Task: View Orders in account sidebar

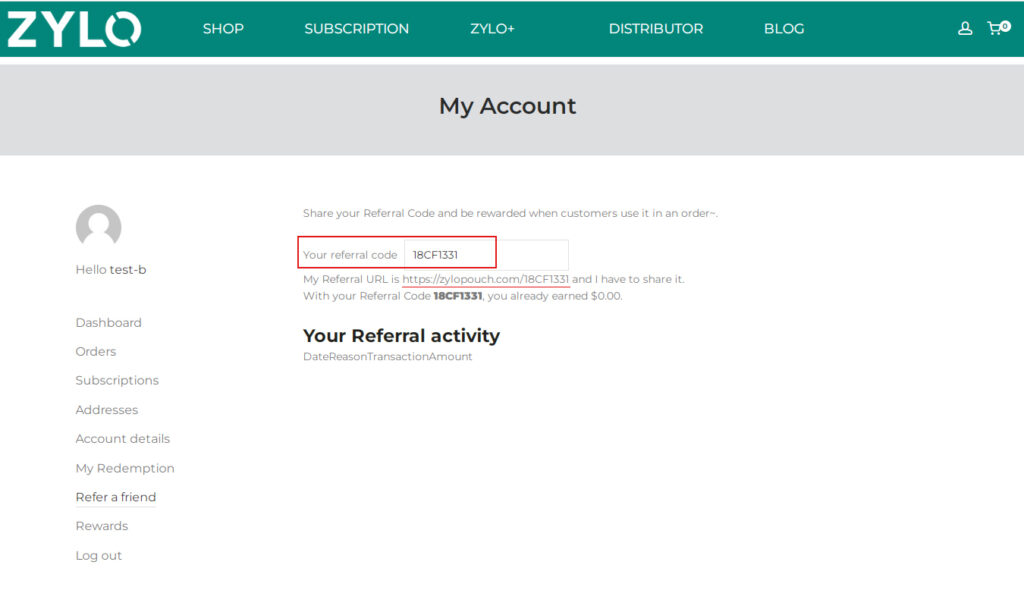Action: [96, 352]
